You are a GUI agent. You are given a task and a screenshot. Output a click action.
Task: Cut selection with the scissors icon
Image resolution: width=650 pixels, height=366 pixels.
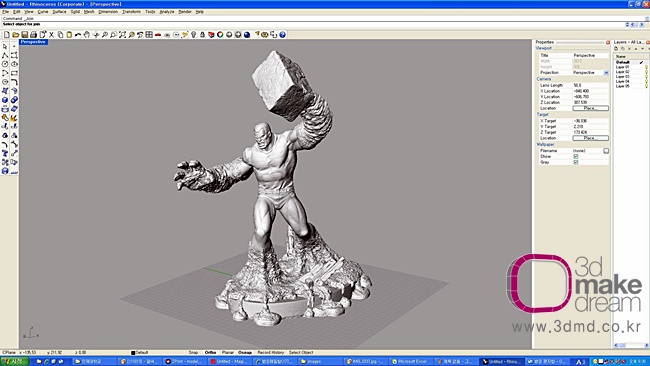51,35
